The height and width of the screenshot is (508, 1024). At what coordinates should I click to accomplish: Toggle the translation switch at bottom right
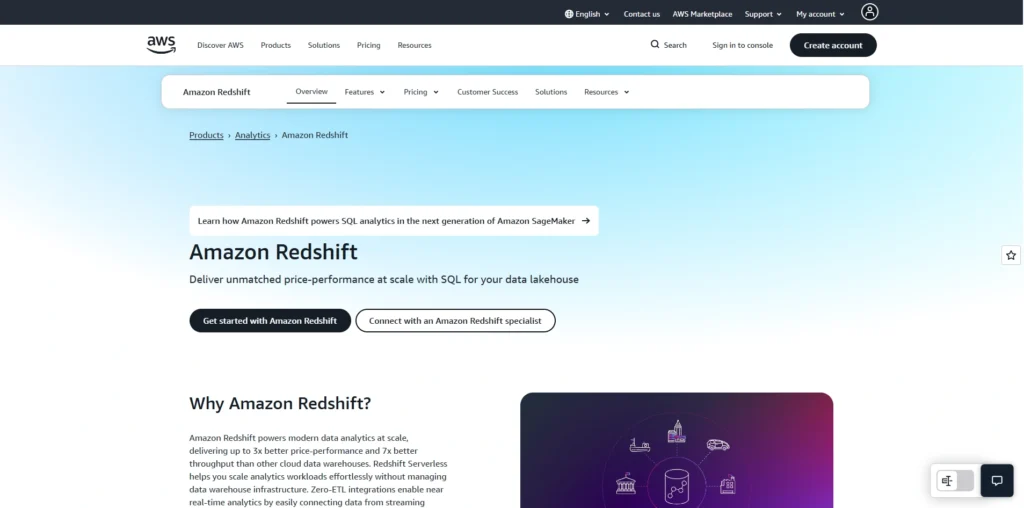tap(955, 481)
